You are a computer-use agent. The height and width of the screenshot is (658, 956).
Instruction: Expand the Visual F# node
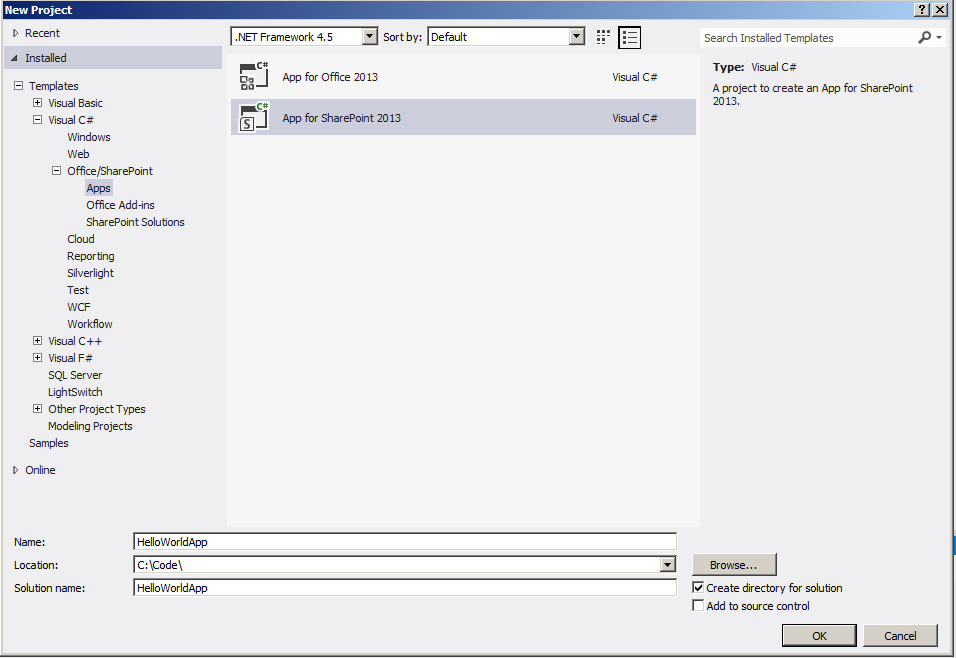coord(37,358)
